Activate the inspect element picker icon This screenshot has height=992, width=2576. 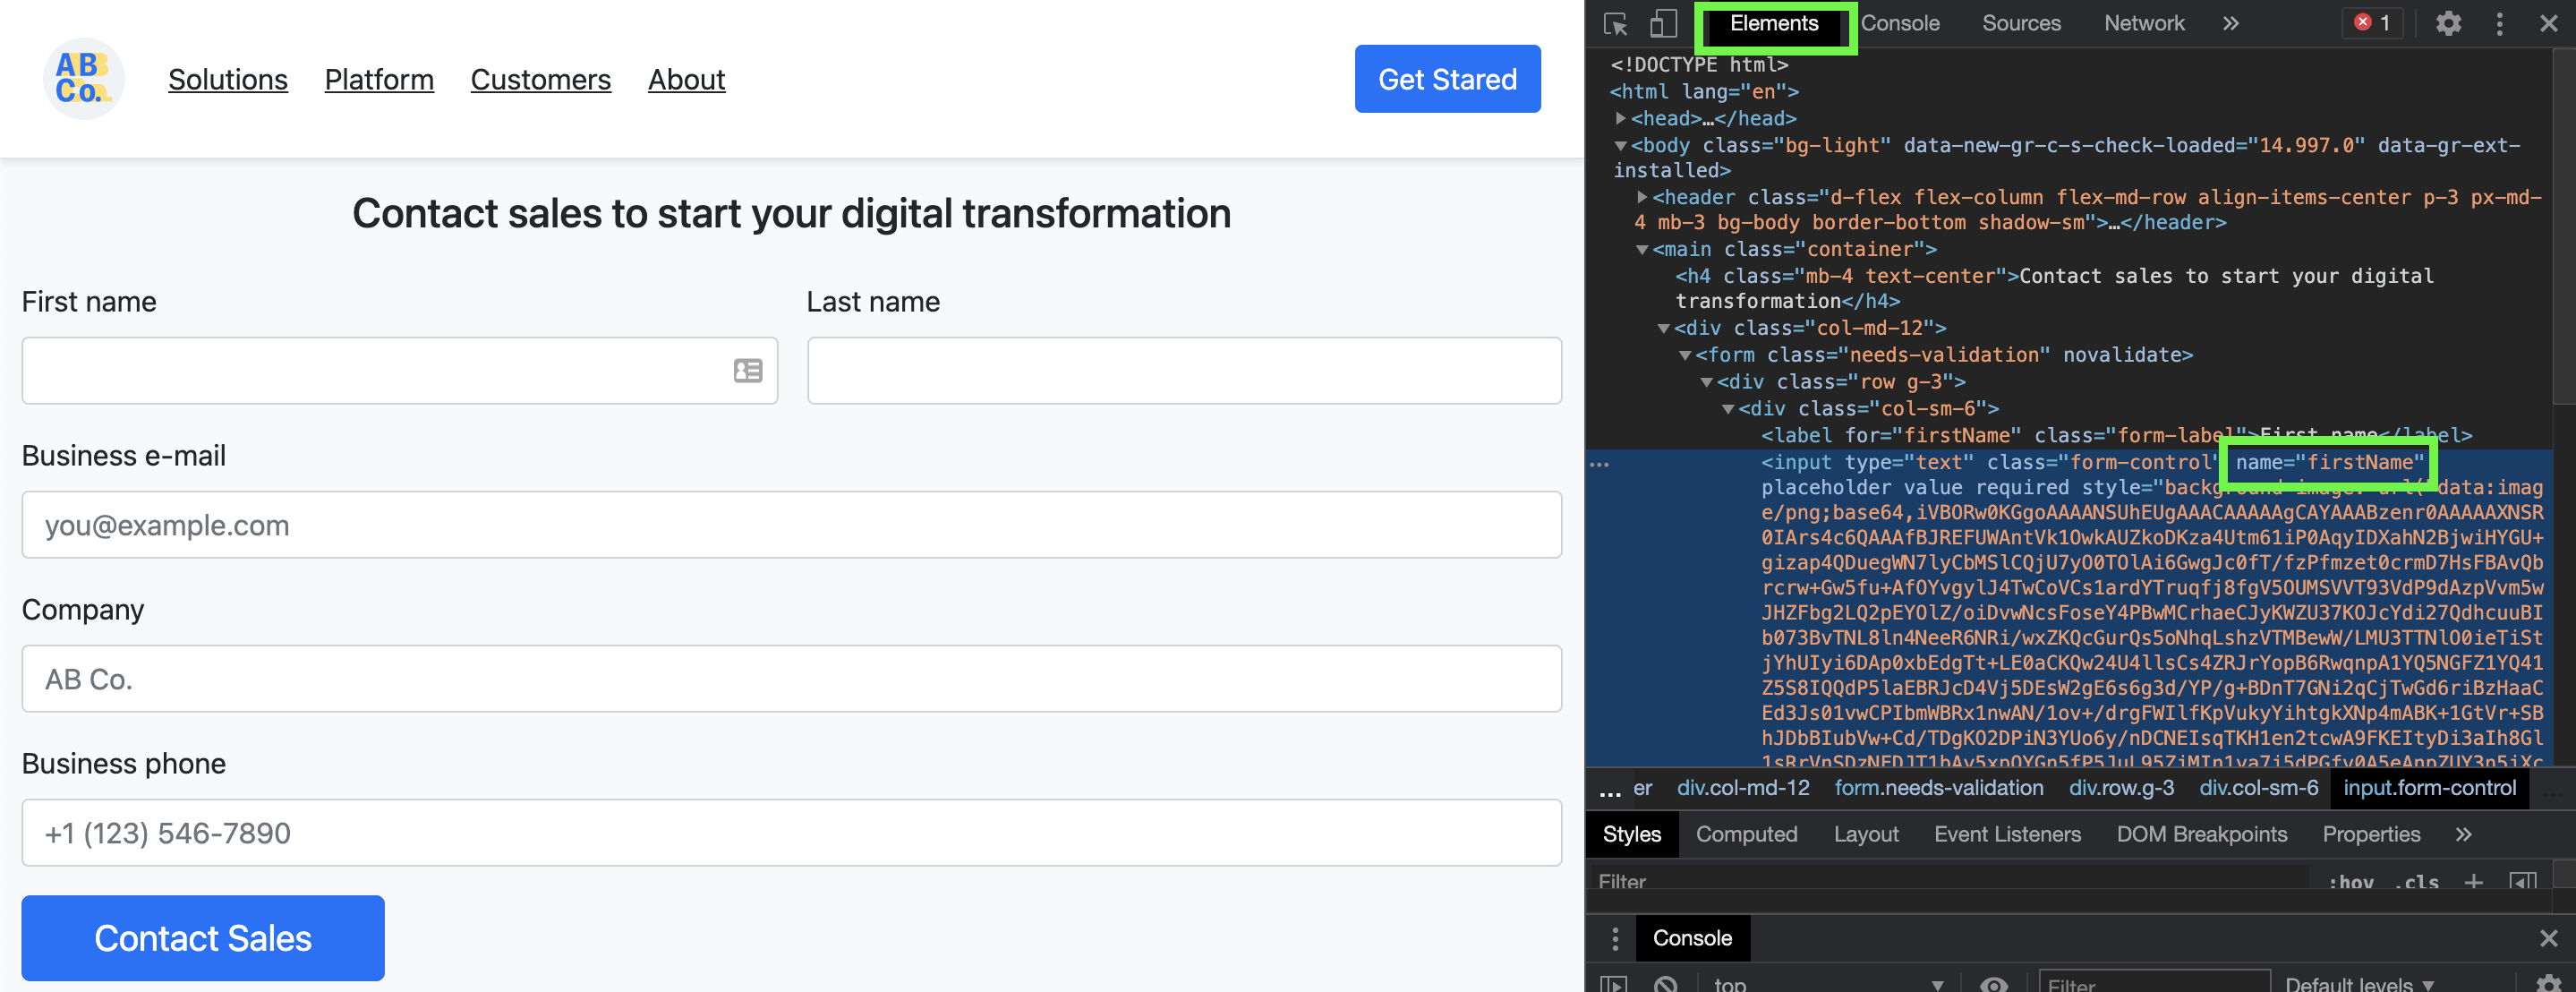tap(1615, 23)
